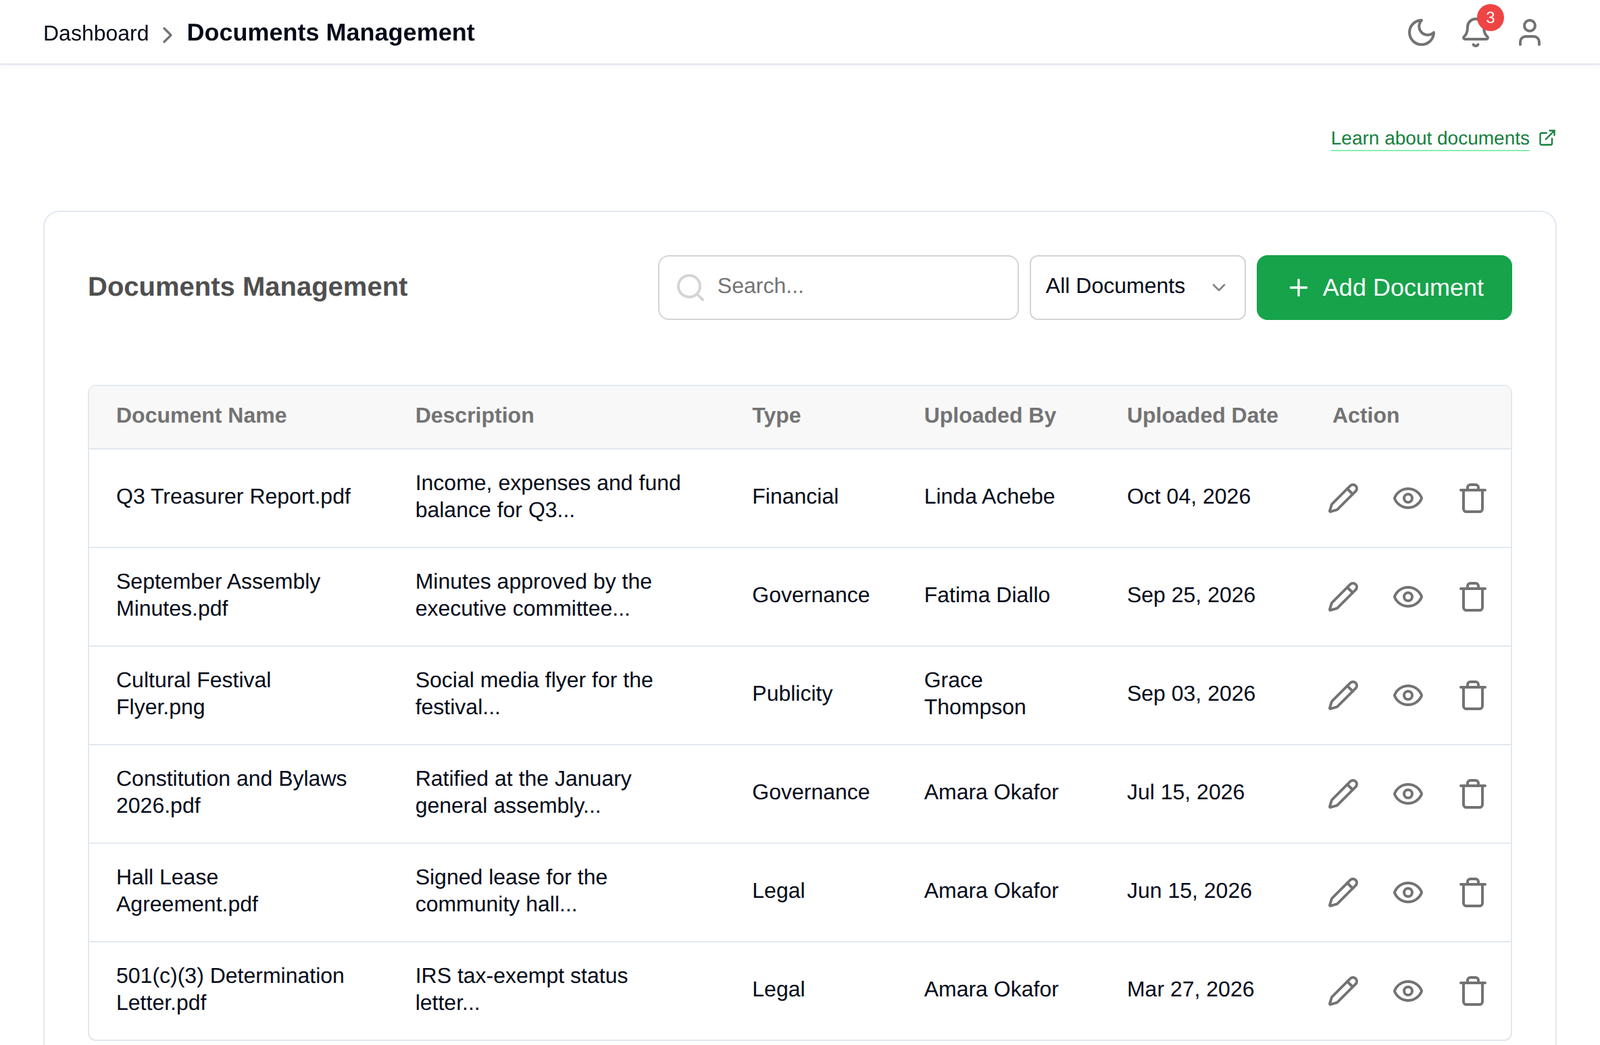This screenshot has height=1045, width=1600.
Task: Select the Publicity type cell
Action: coord(792,694)
